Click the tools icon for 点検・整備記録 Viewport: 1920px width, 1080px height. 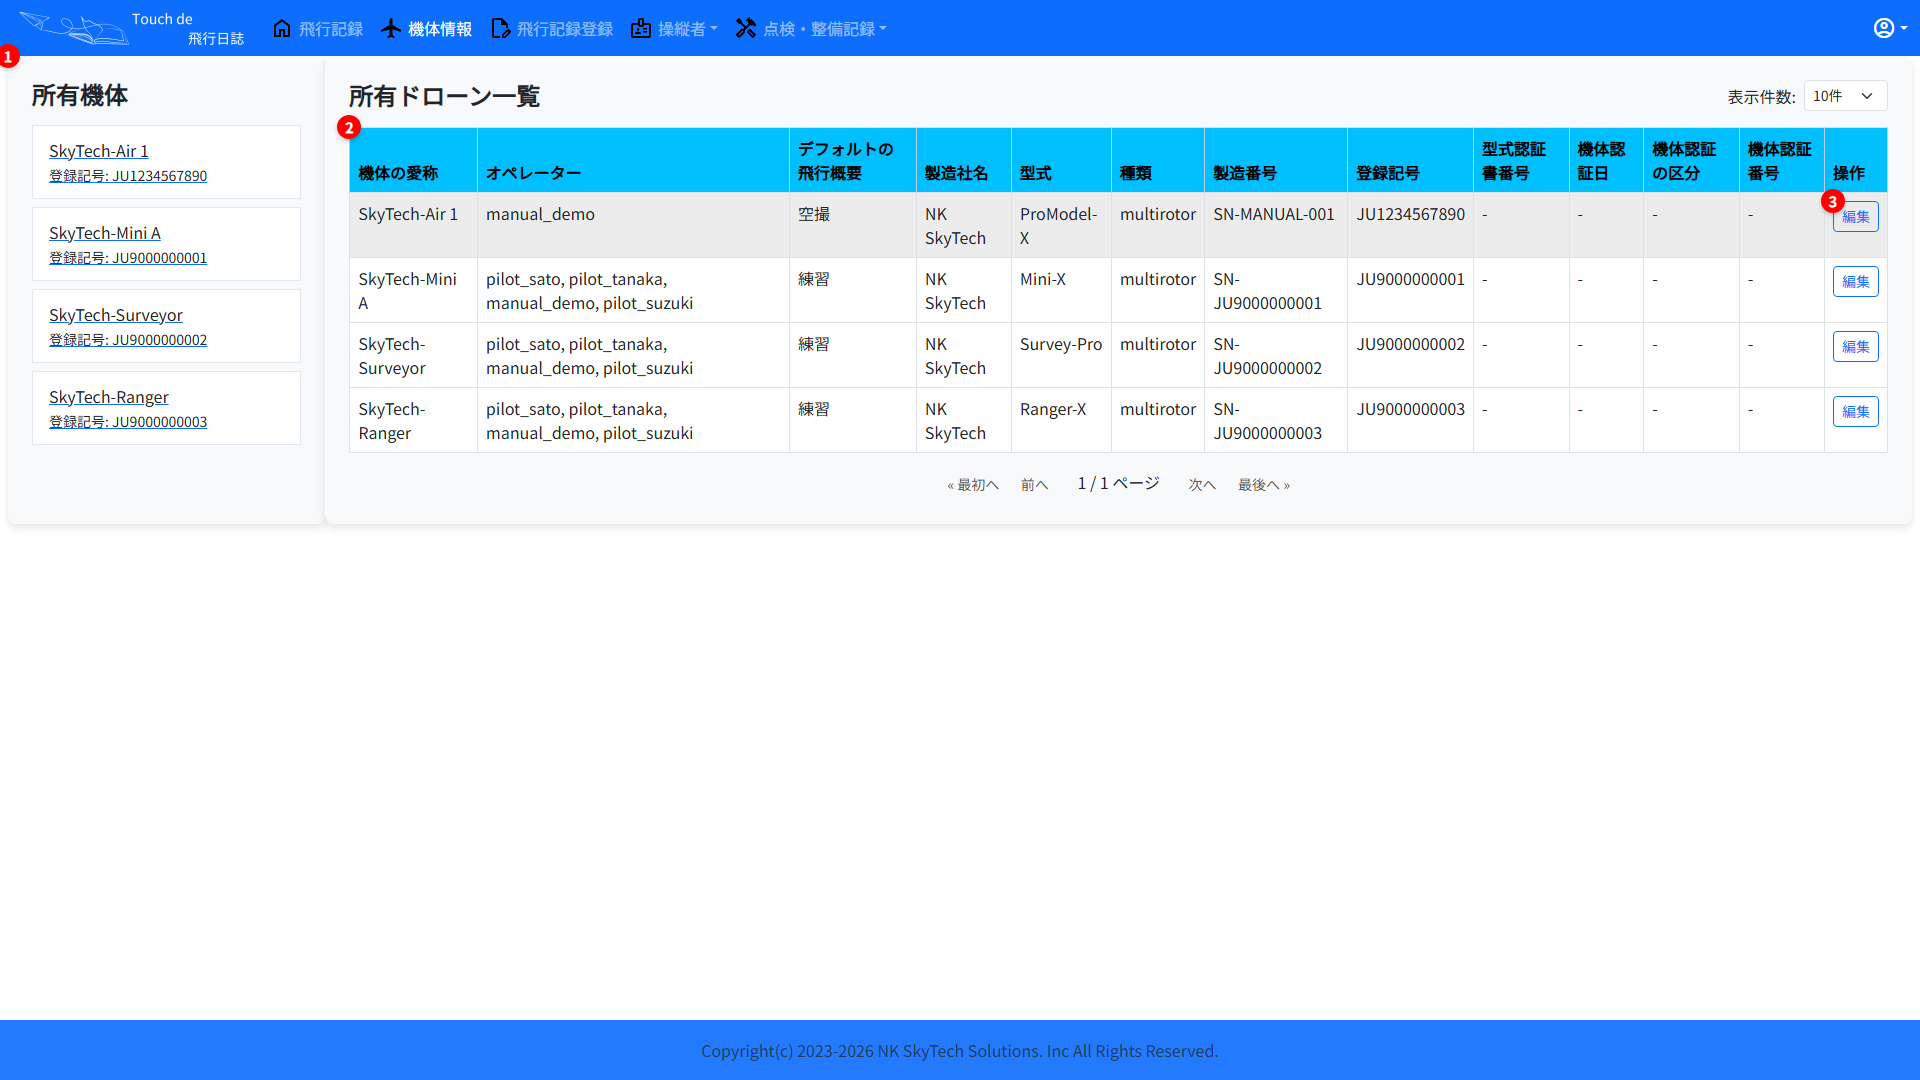(x=746, y=28)
